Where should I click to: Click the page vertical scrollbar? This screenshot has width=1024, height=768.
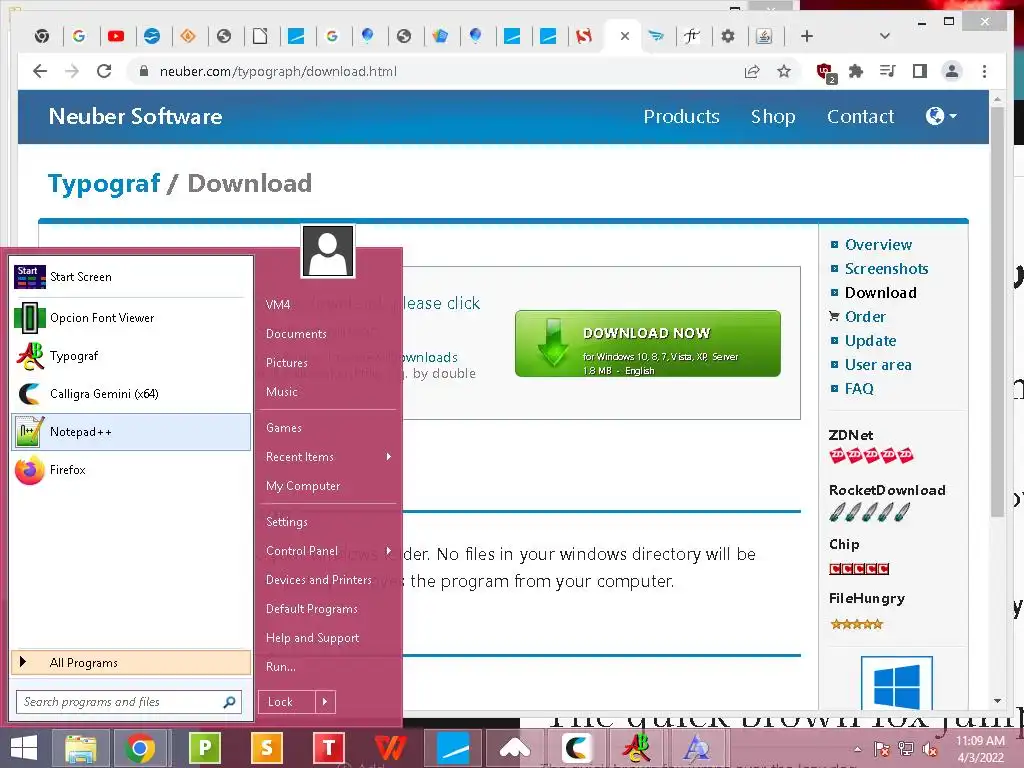(997, 313)
